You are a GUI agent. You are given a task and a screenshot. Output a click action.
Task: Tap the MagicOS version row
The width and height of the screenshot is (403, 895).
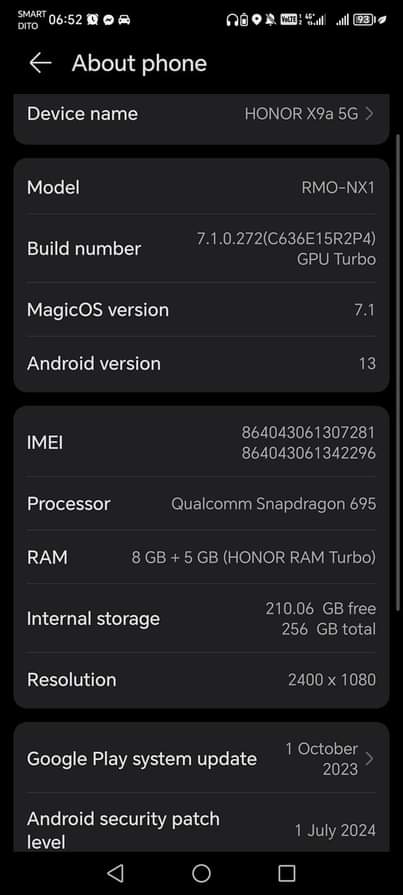[202, 310]
